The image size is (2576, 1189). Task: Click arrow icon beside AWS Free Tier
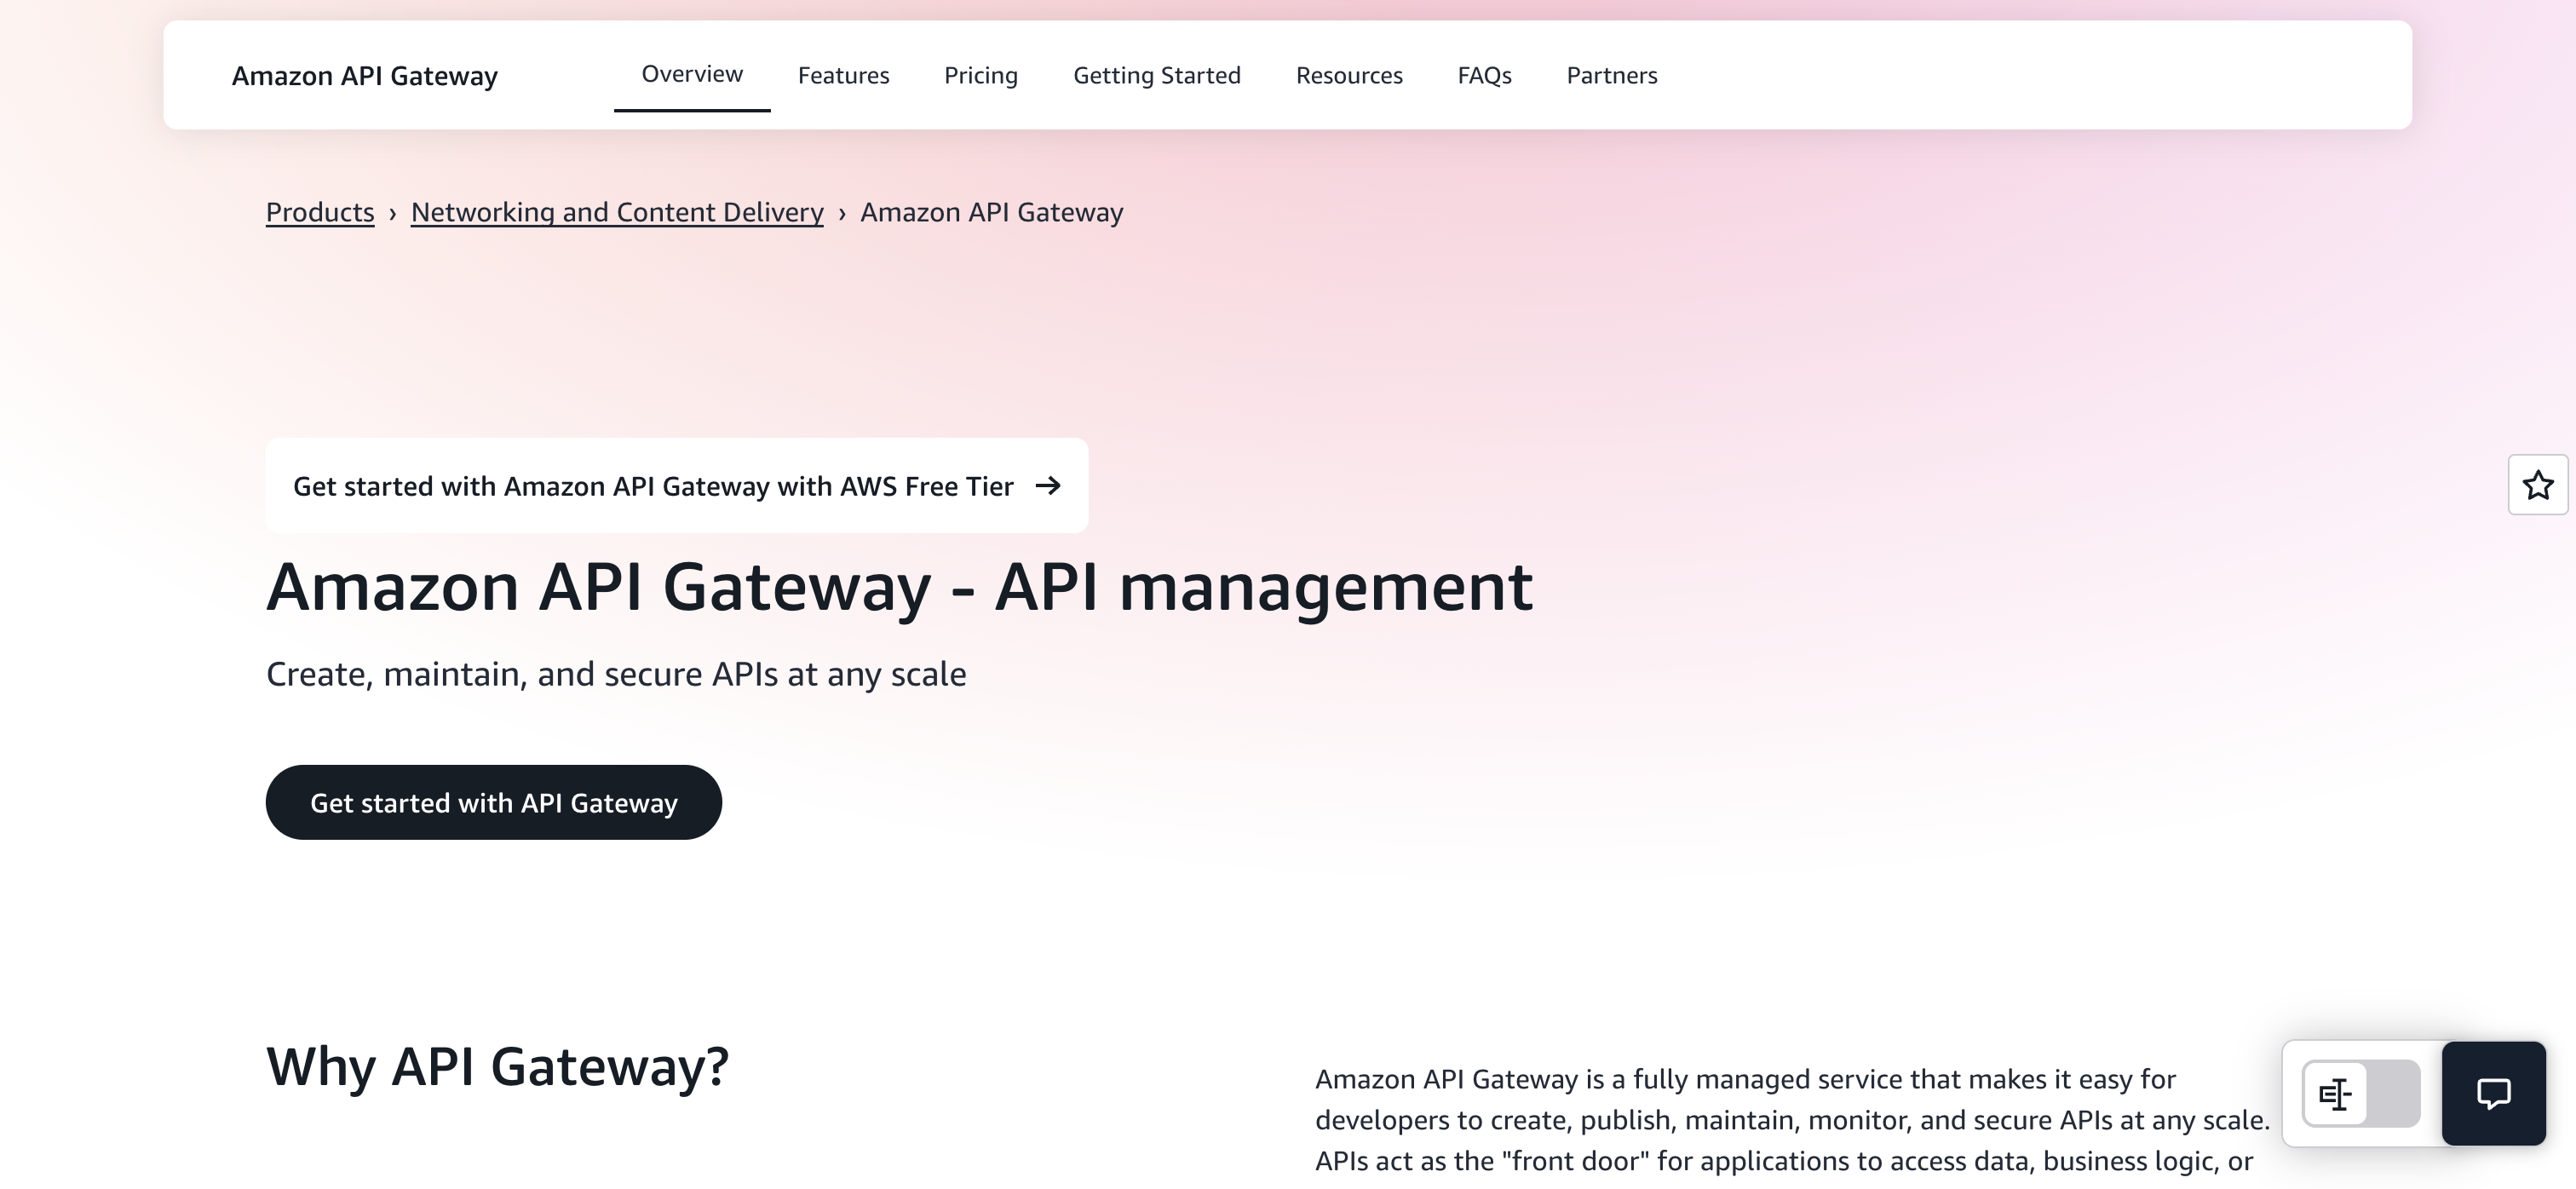tap(1048, 485)
